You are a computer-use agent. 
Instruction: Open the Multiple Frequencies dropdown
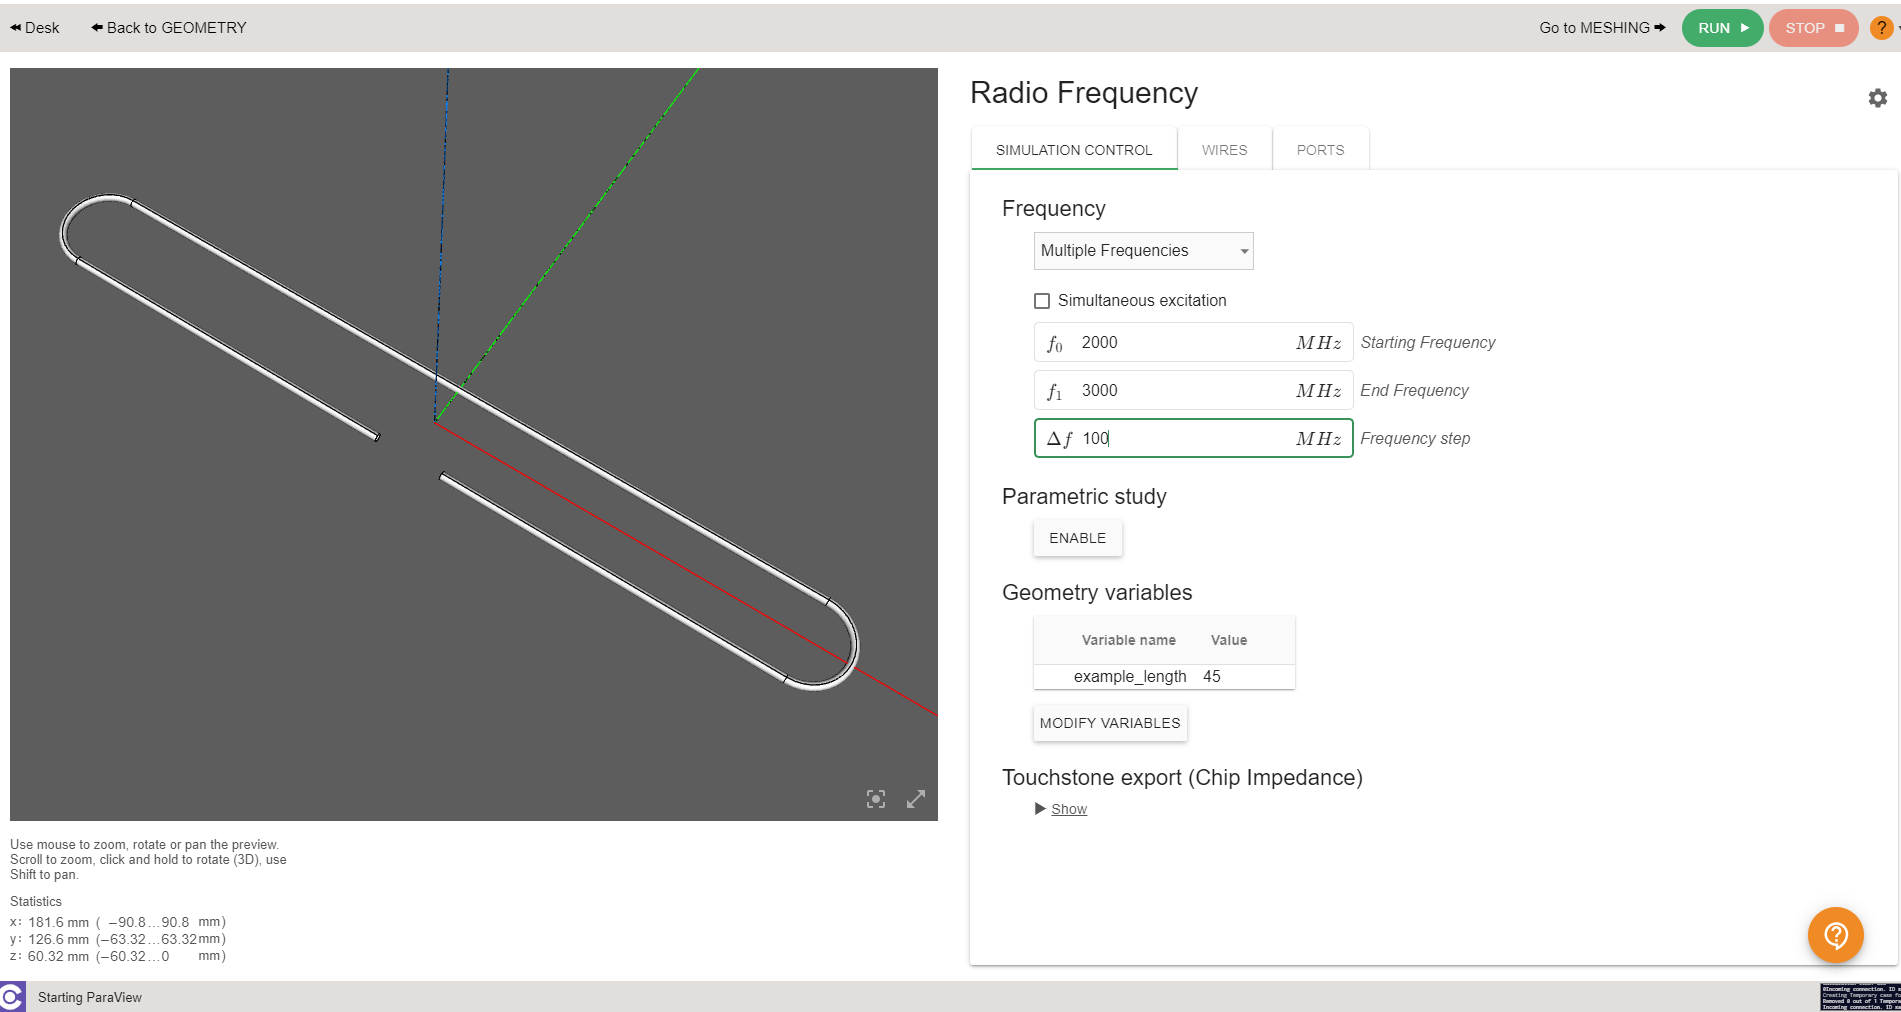(x=1143, y=251)
